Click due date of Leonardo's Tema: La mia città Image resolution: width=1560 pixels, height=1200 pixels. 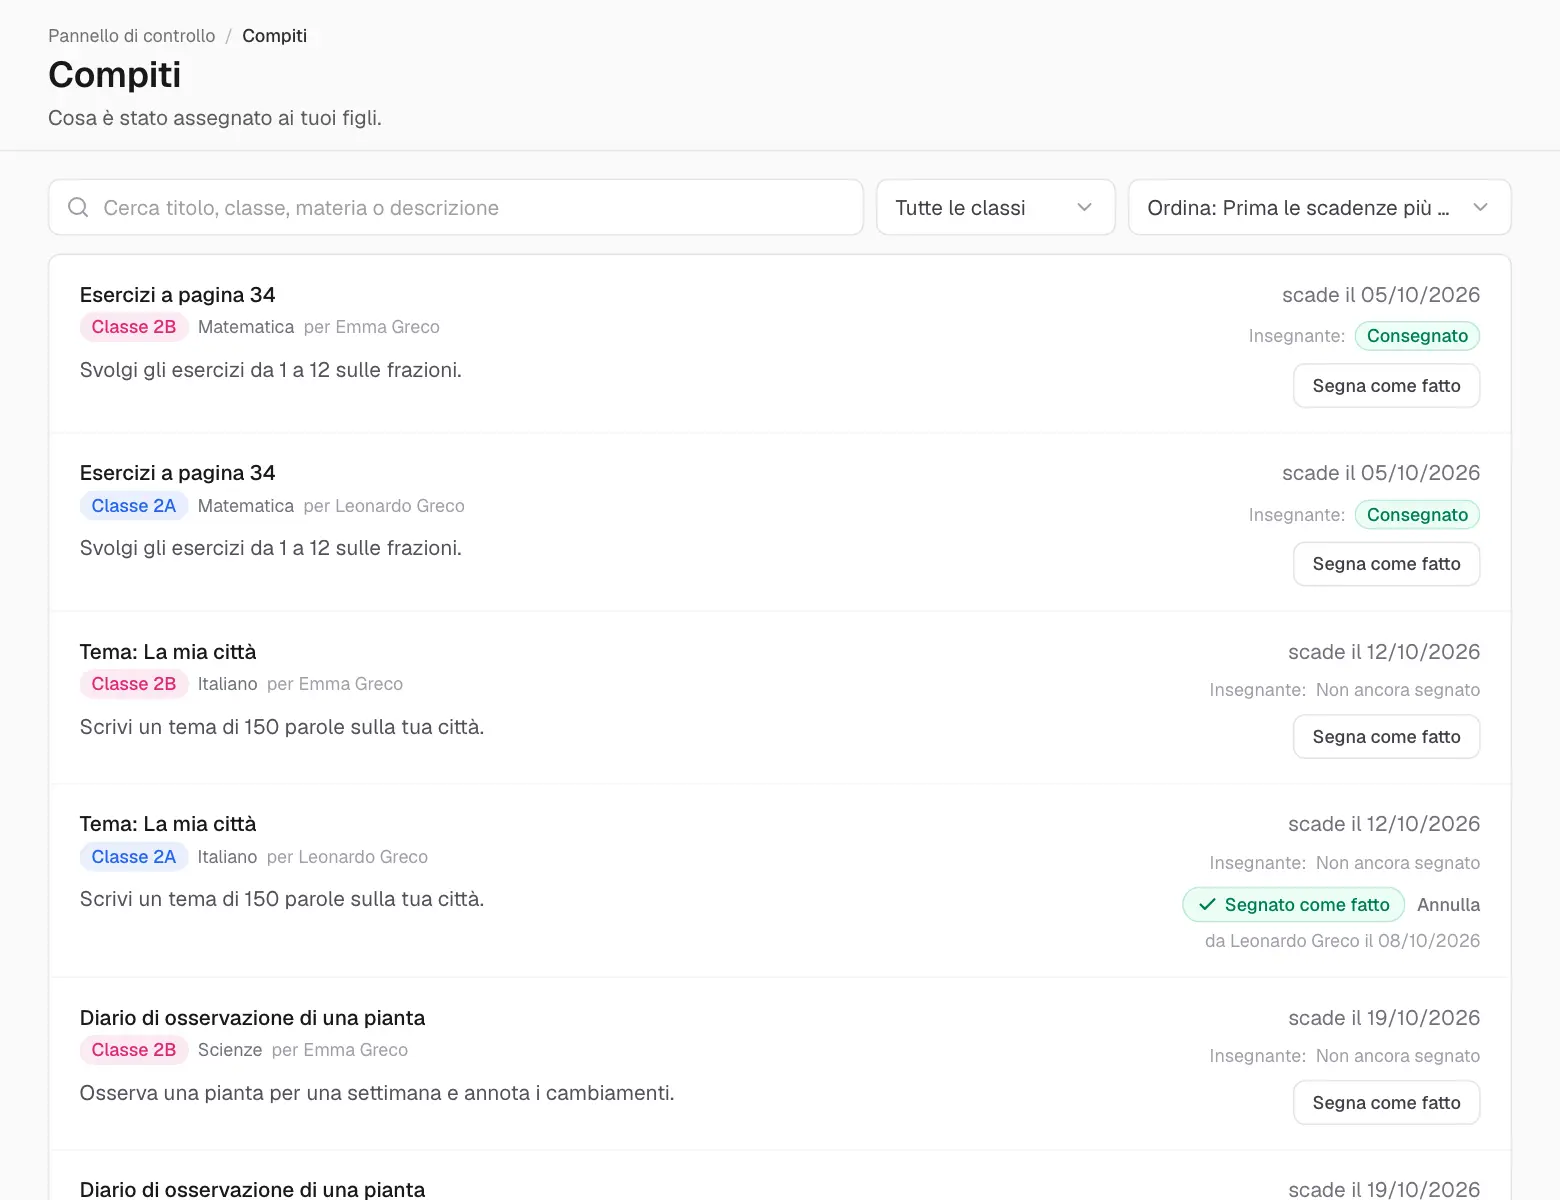coord(1384,824)
